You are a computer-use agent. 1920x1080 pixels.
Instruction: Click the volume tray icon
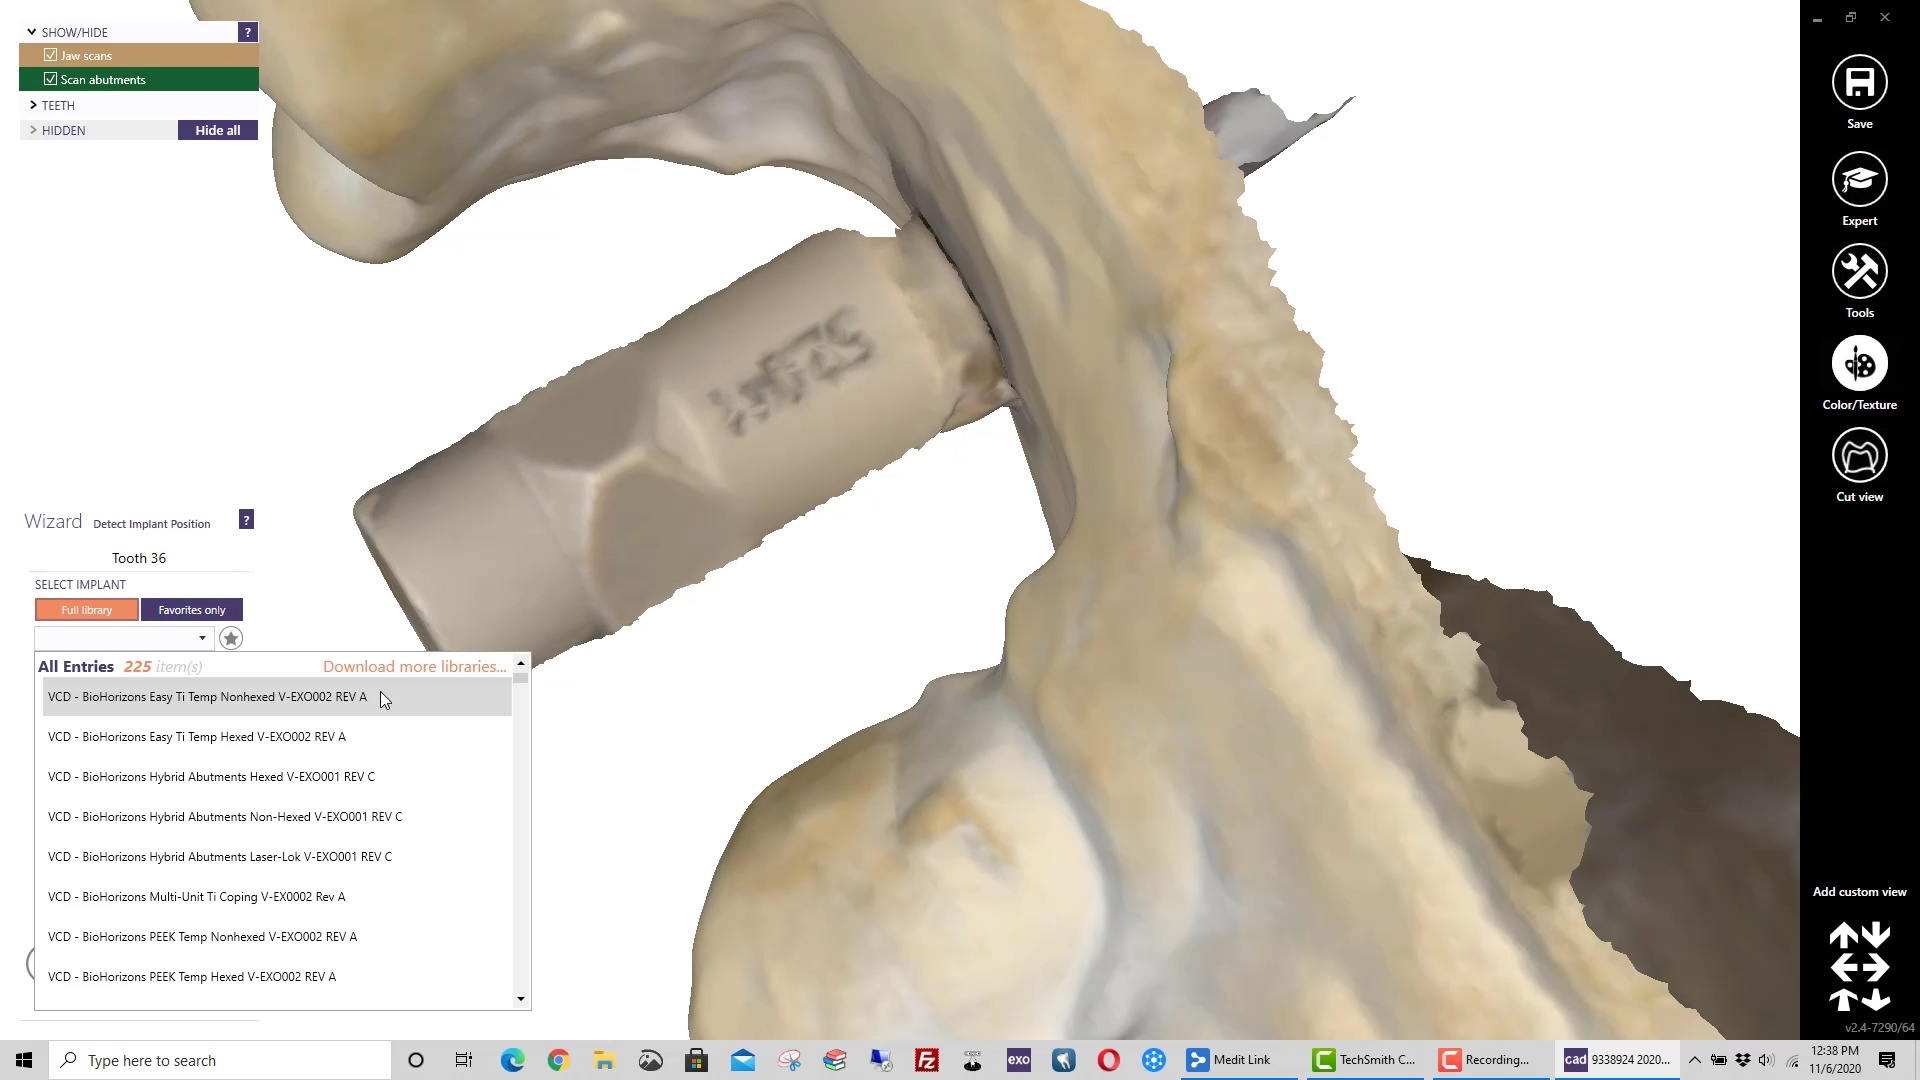[1766, 1060]
